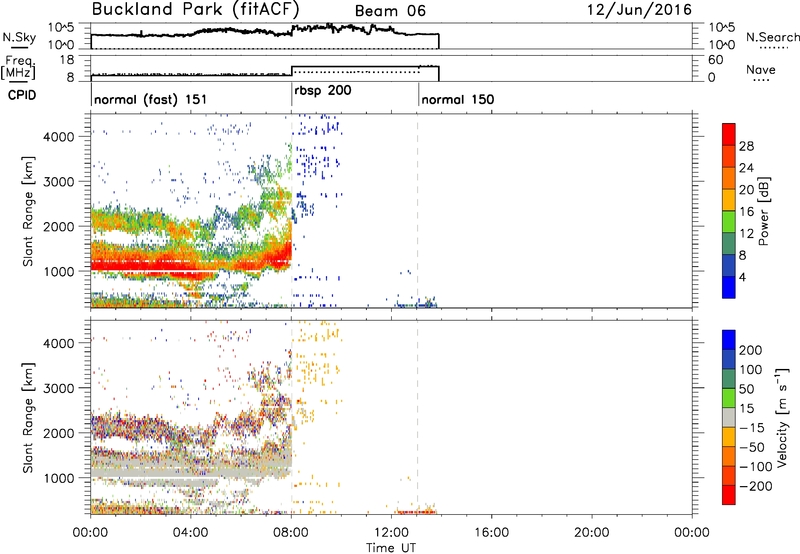Image resolution: width=800 pixels, height=554 pixels.
Task: Click the noise sky trace in top panel
Action: click(x=265, y=31)
